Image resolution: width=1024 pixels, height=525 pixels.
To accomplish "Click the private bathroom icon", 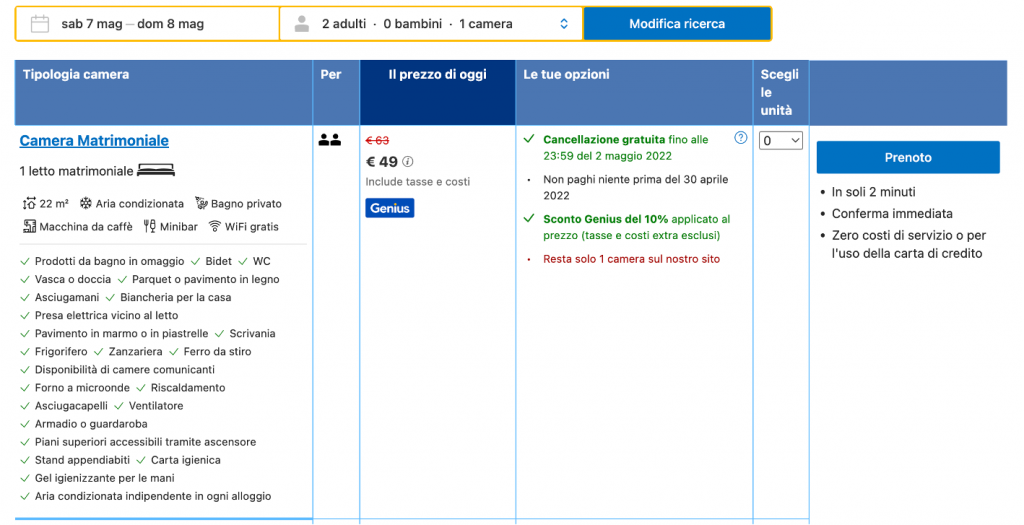I will [x=201, y=204].
